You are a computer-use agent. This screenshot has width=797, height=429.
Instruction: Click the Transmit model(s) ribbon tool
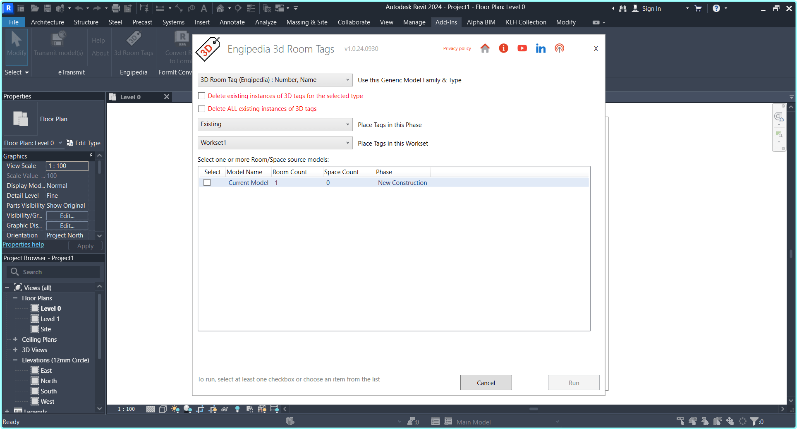(58, 44)
